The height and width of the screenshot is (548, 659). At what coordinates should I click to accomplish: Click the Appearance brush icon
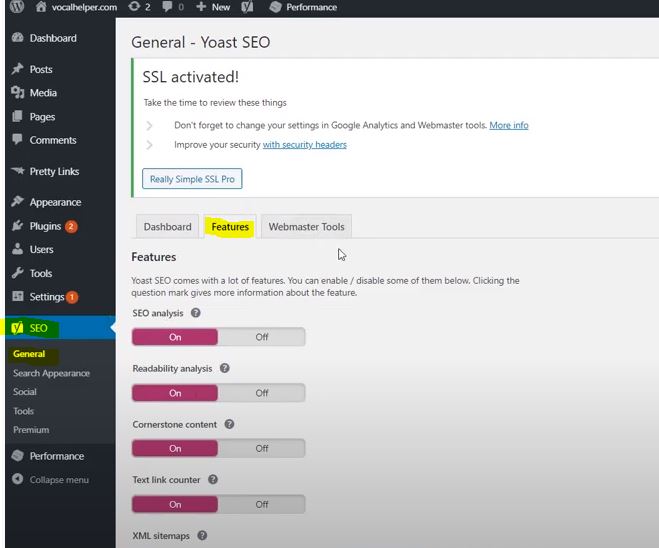click(18, 202)
